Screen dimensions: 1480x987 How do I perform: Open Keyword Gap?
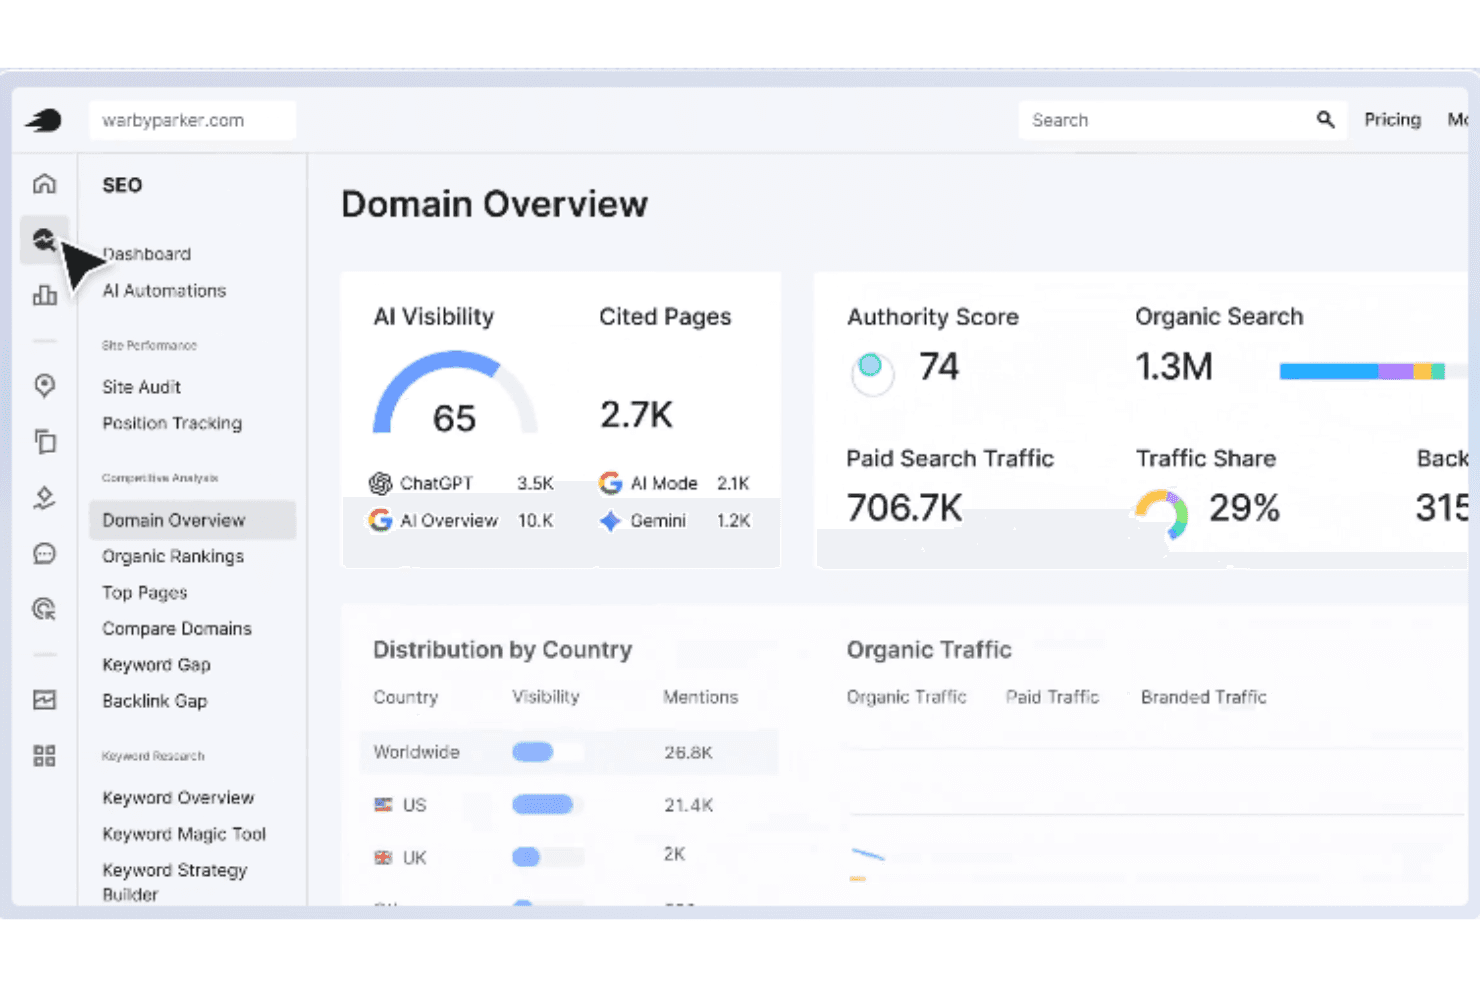(156, 665)
